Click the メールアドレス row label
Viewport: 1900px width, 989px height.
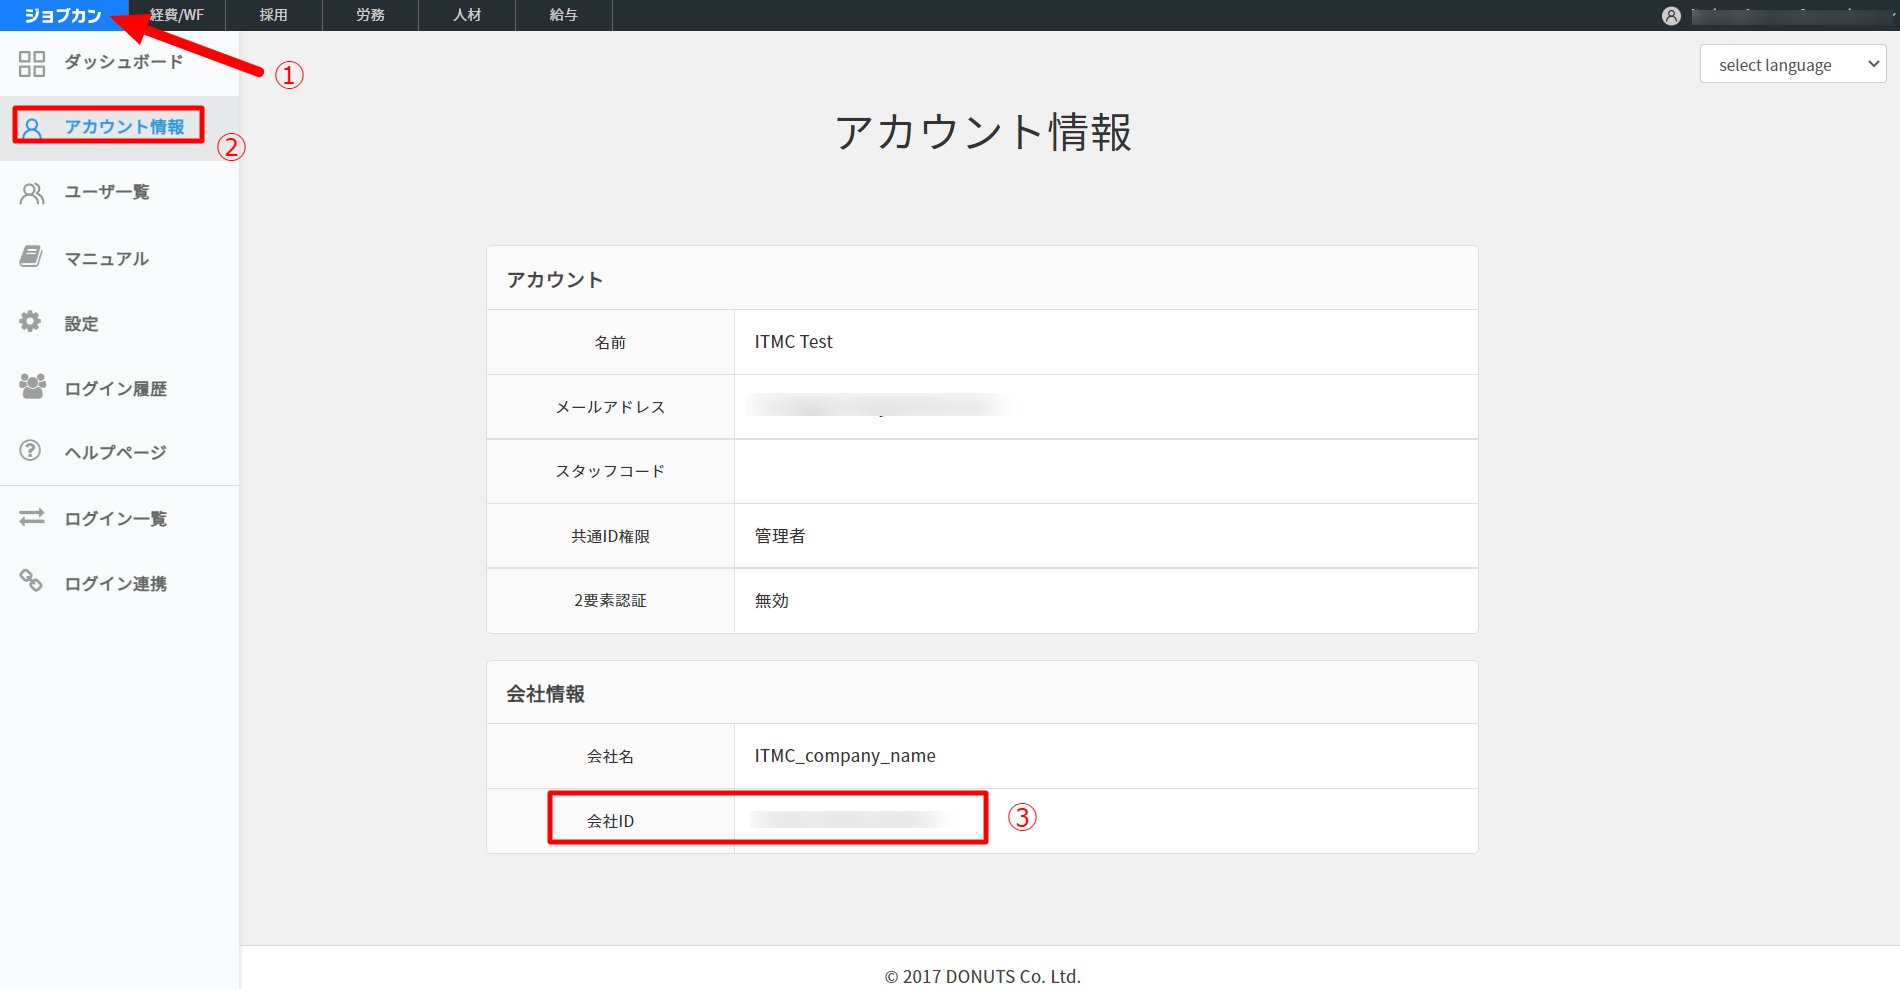click(610, 407)
